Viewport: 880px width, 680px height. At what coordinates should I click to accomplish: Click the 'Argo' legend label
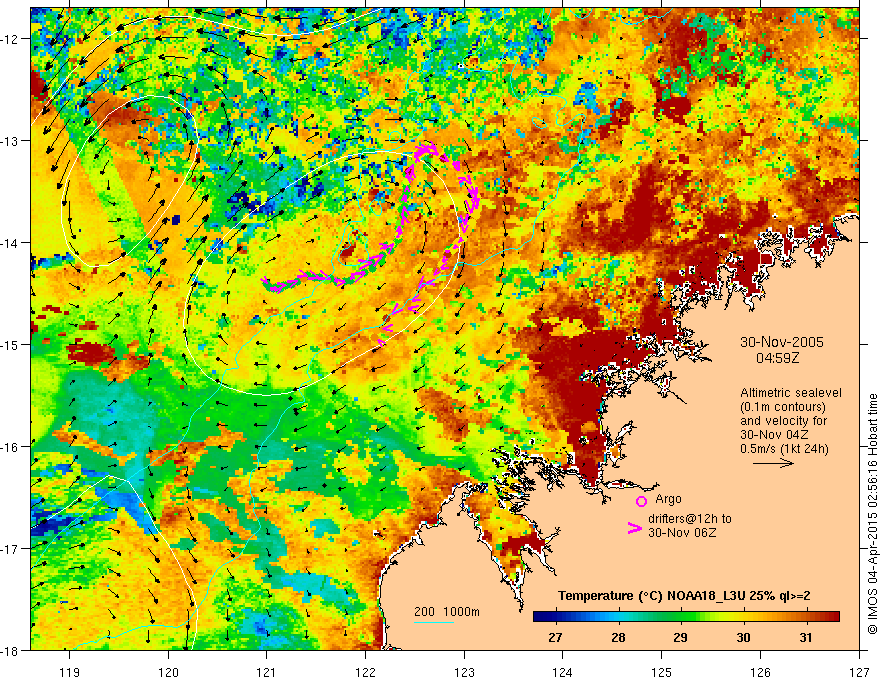[668, 499]
